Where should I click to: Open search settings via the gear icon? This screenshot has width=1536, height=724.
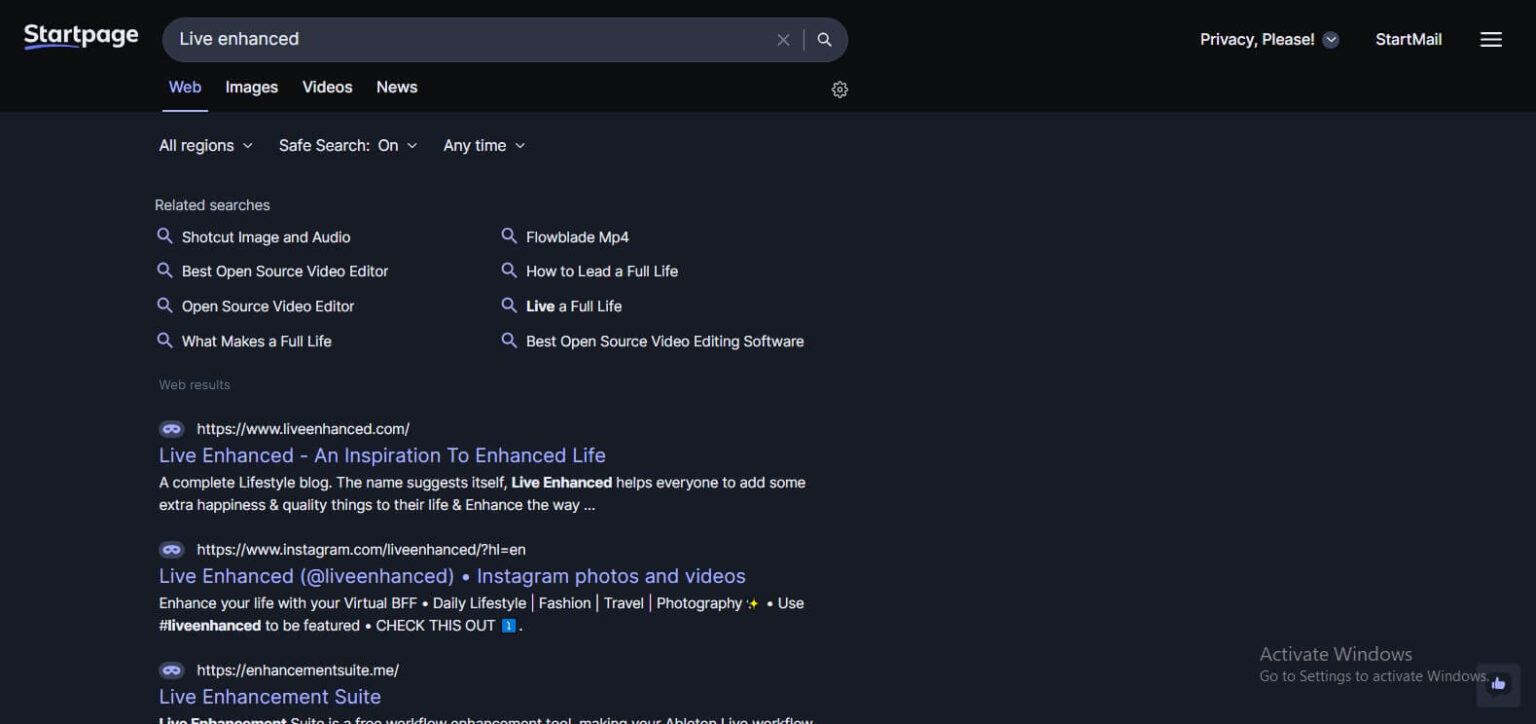(x=839, y=89)
